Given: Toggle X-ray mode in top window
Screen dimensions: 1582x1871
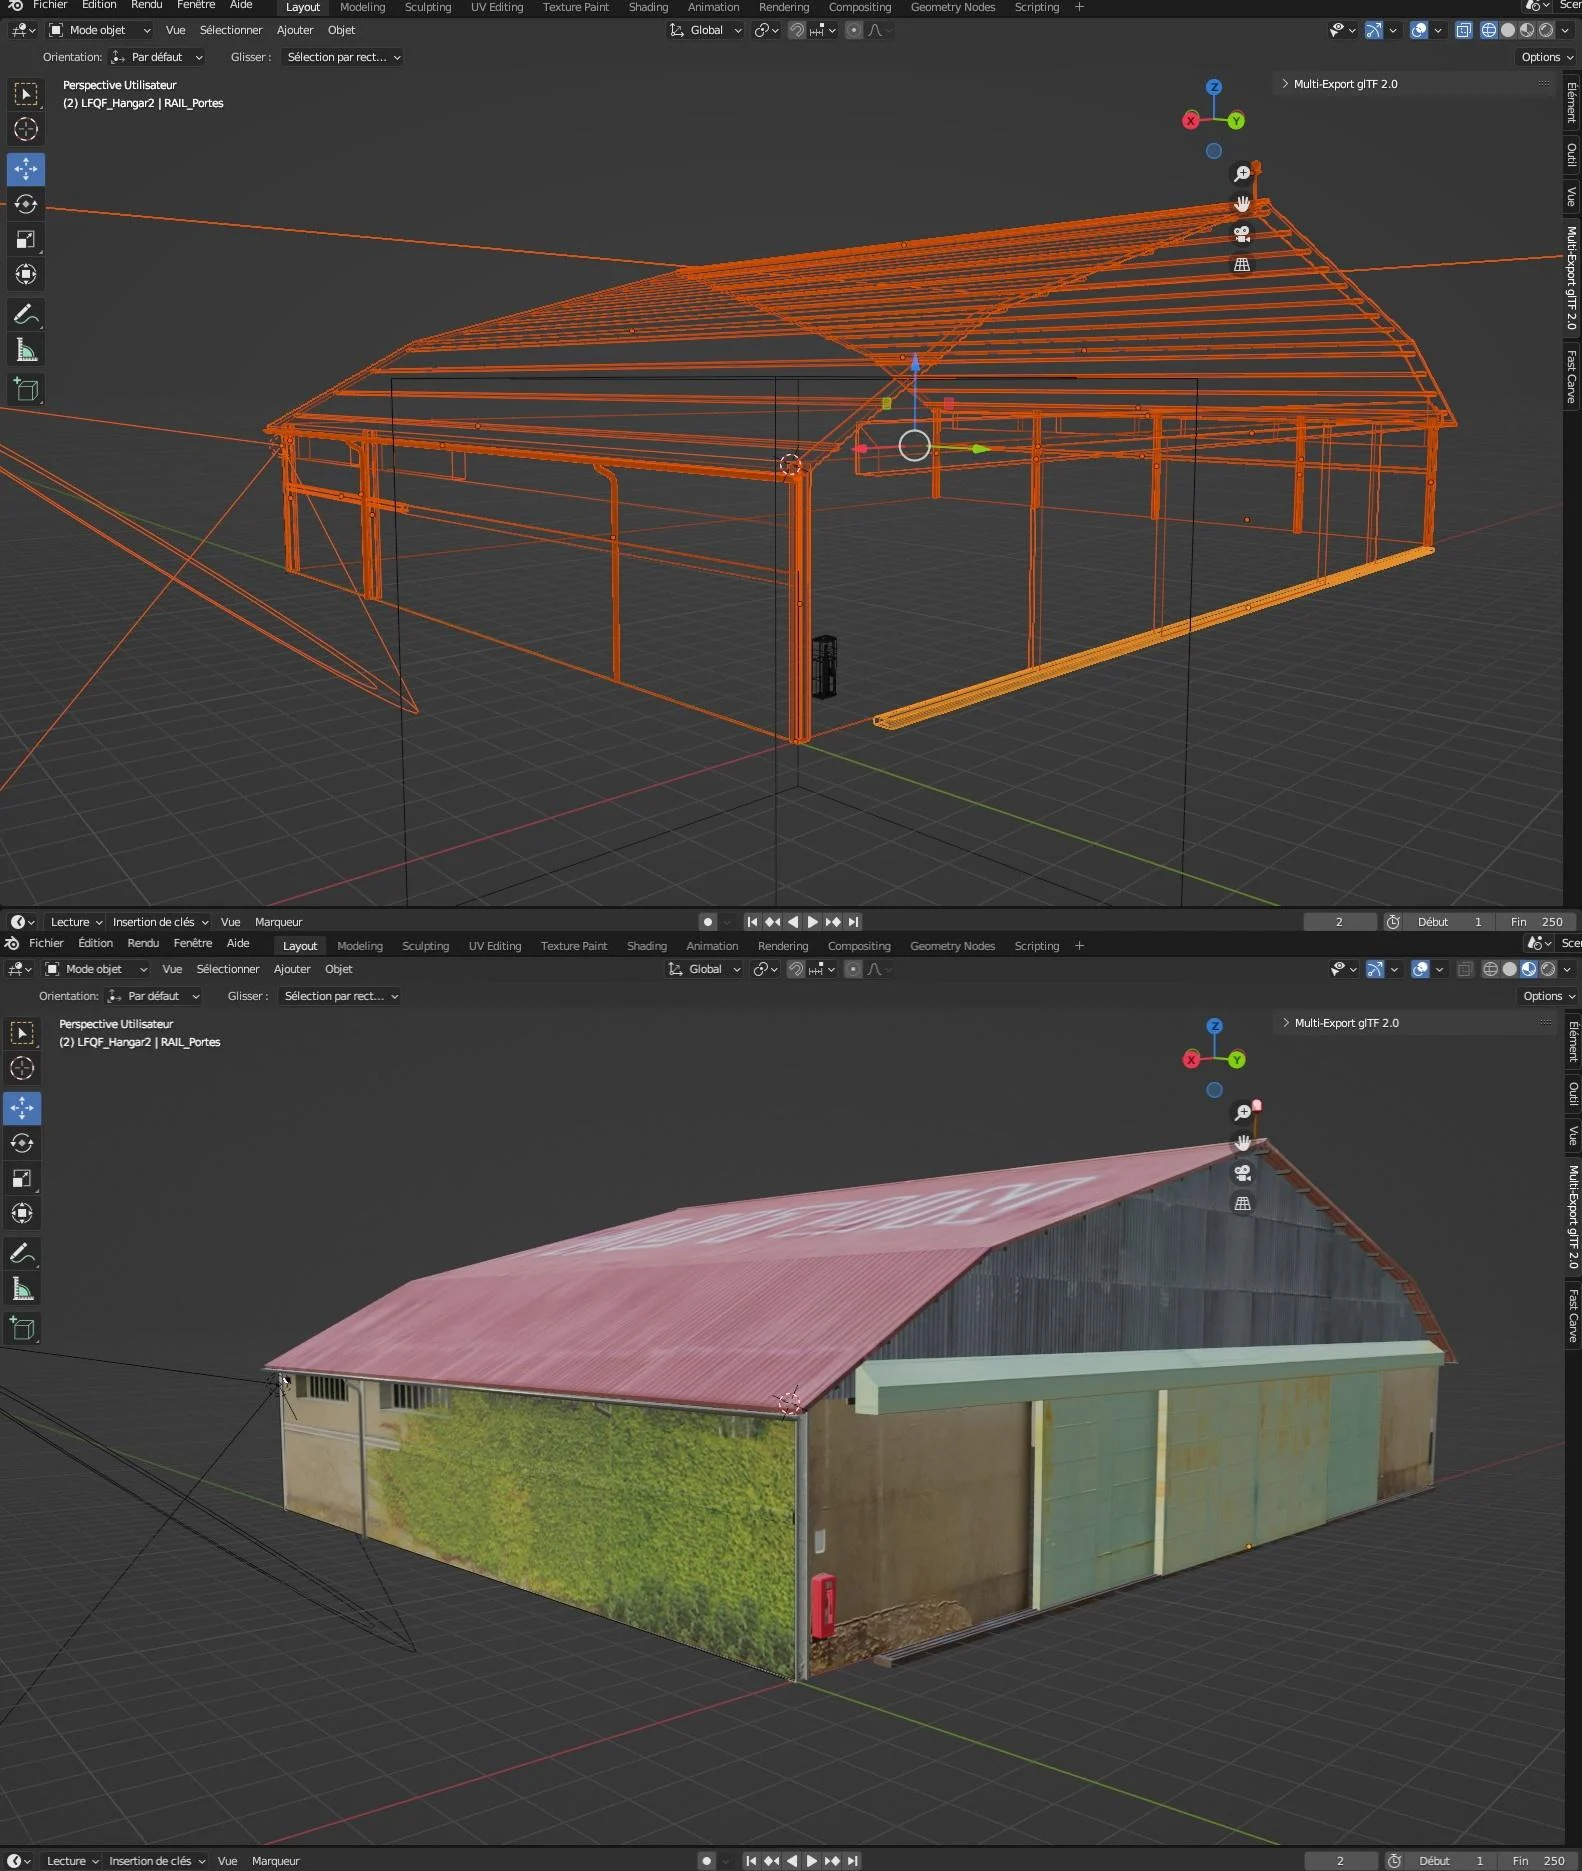Looking at the screenshot, I should click(x=1464, y=30).
